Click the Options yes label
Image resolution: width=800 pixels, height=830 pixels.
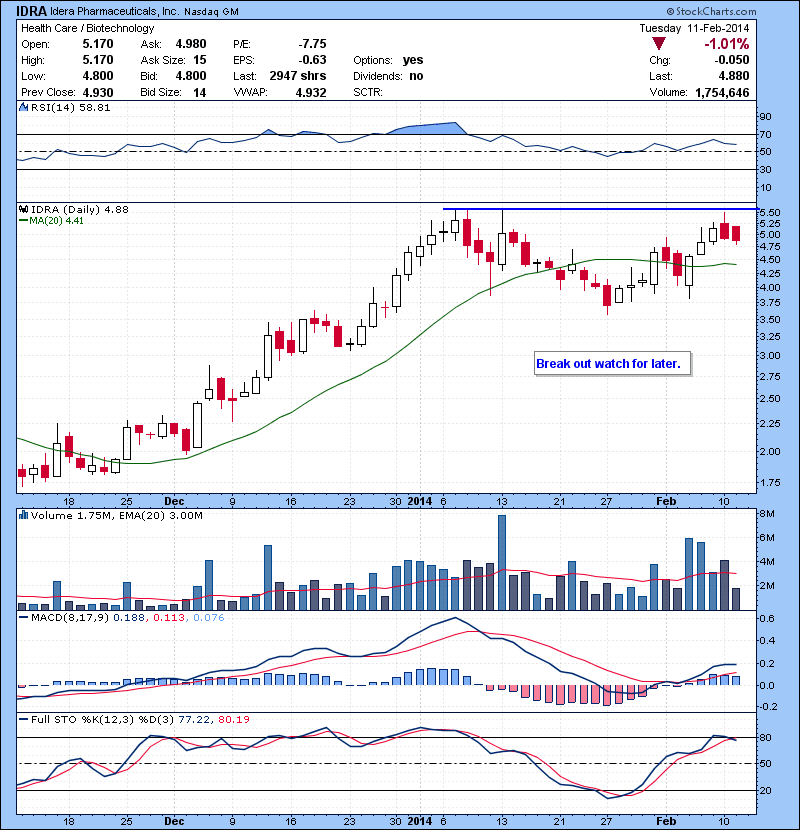[388, 60]
